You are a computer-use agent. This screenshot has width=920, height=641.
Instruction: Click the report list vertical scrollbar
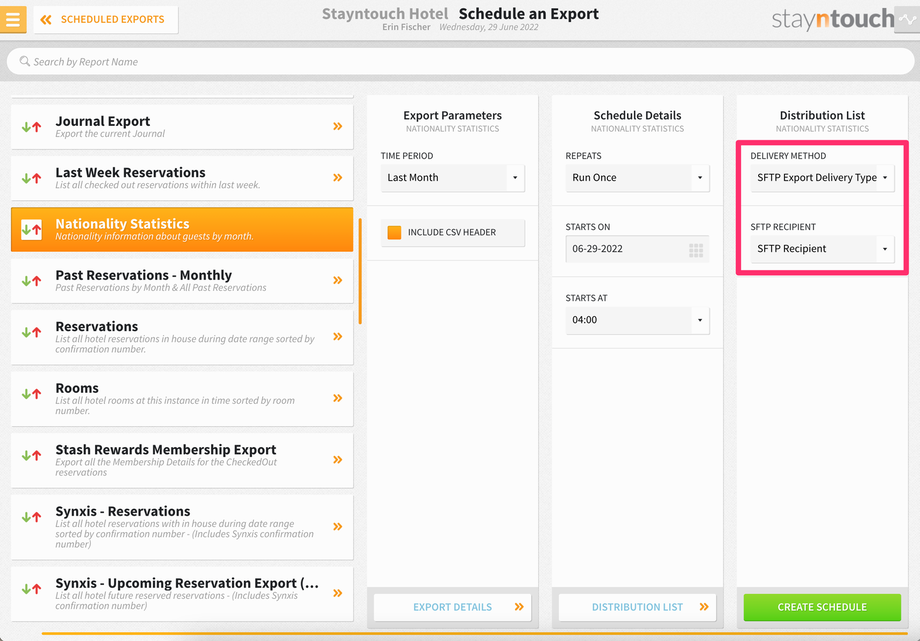[x=360, y=271]
